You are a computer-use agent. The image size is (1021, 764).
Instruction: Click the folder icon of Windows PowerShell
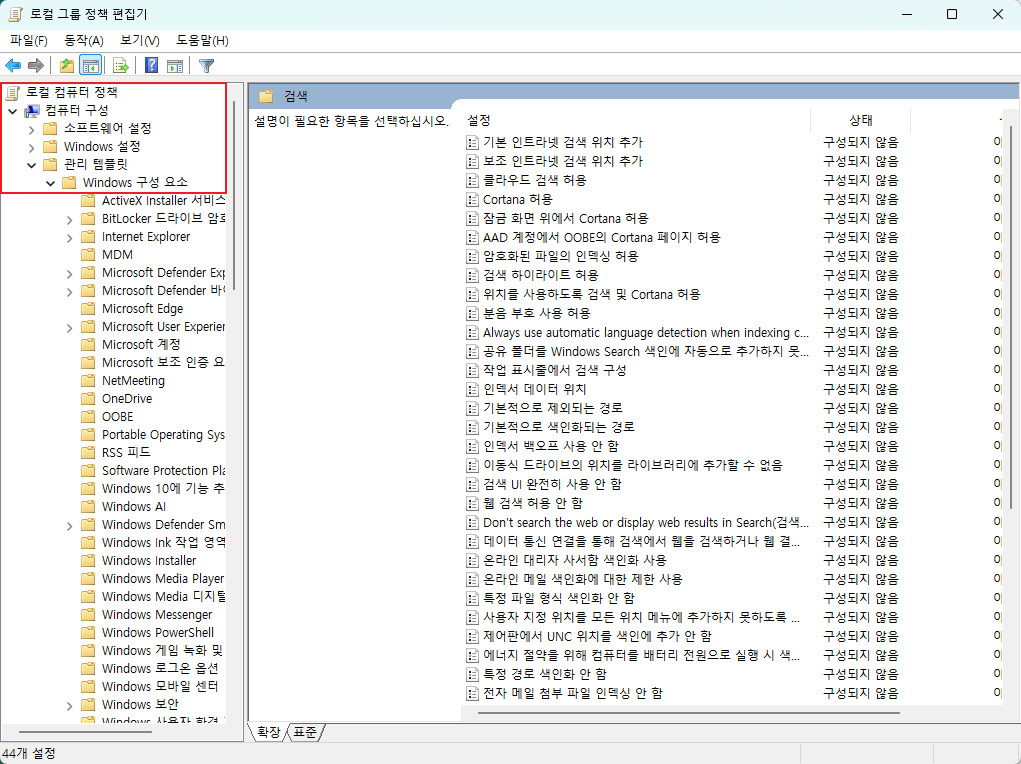88,632
